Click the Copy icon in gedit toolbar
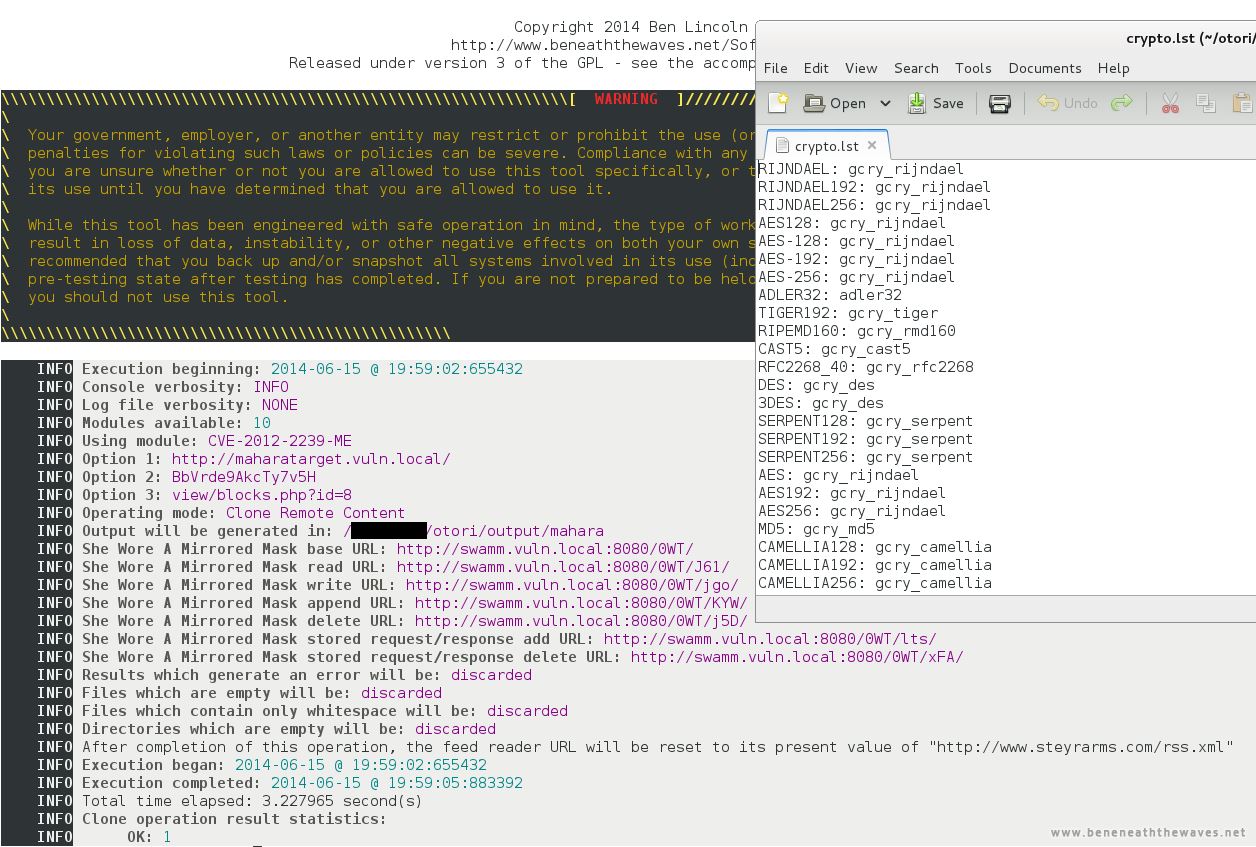 (1206, 103)
